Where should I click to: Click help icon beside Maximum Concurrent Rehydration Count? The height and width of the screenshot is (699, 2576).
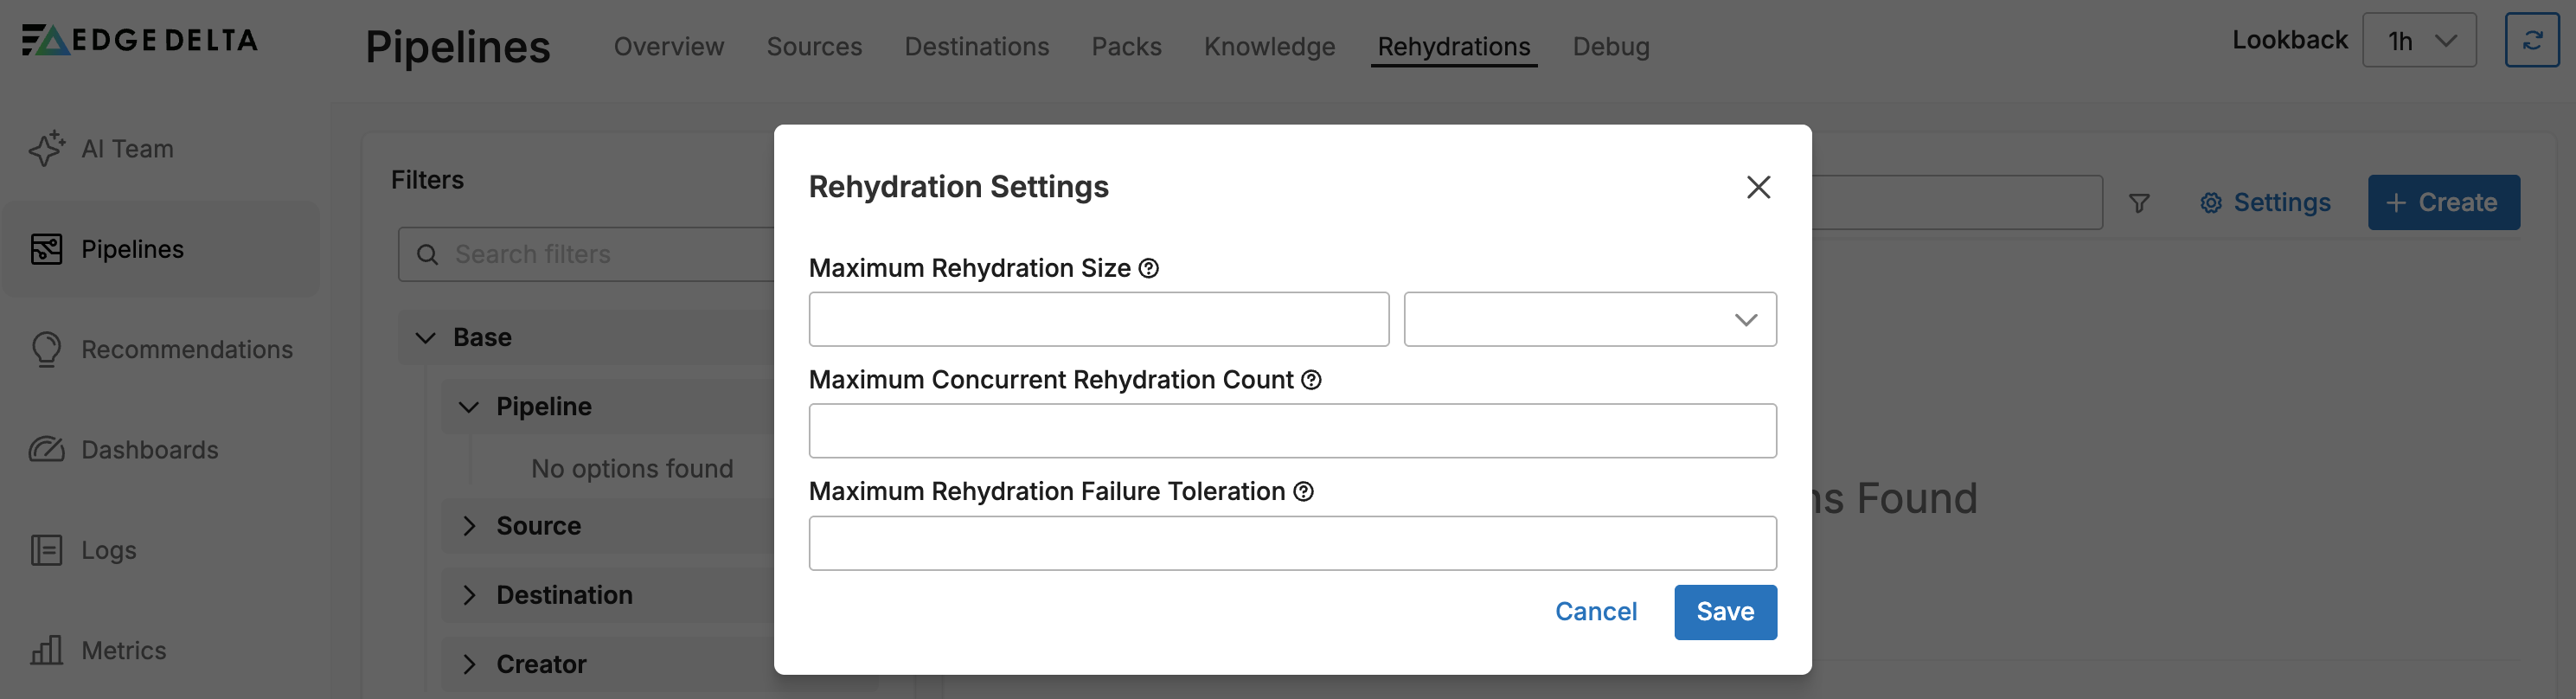coord(1312,380)
